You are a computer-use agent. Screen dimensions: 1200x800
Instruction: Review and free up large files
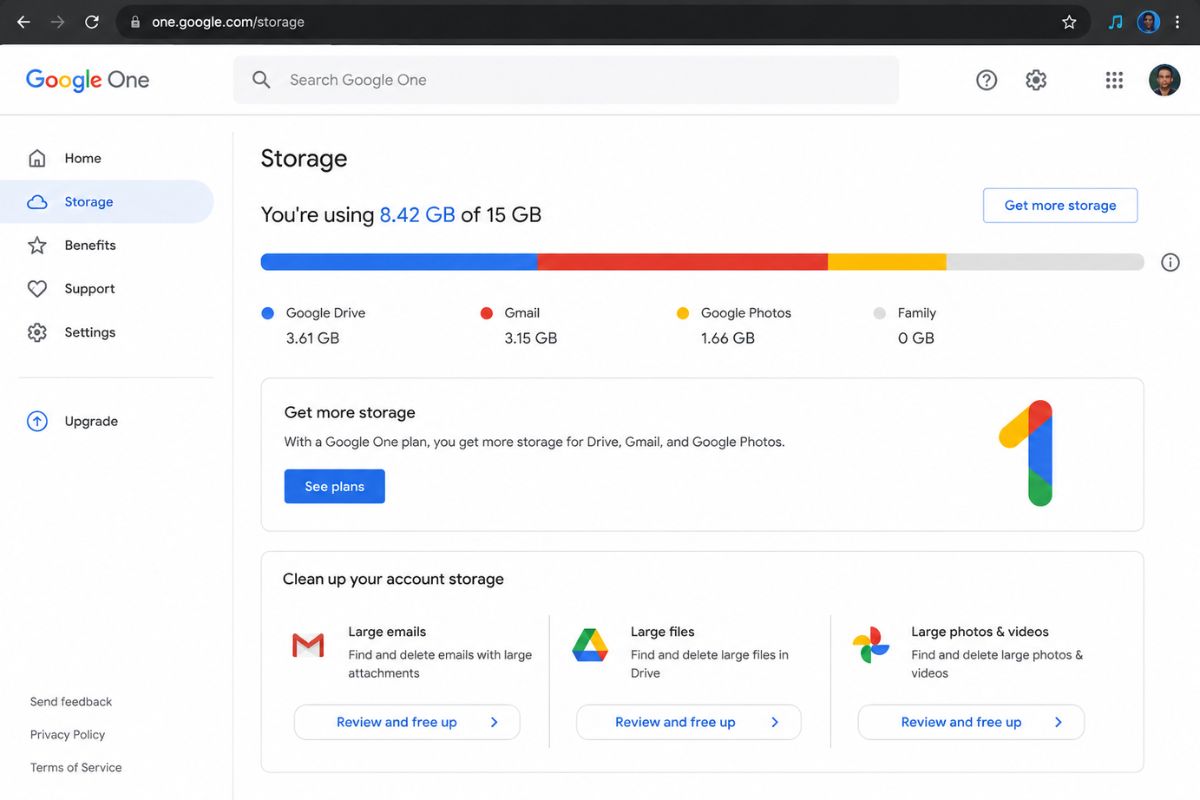click(689, 722)
